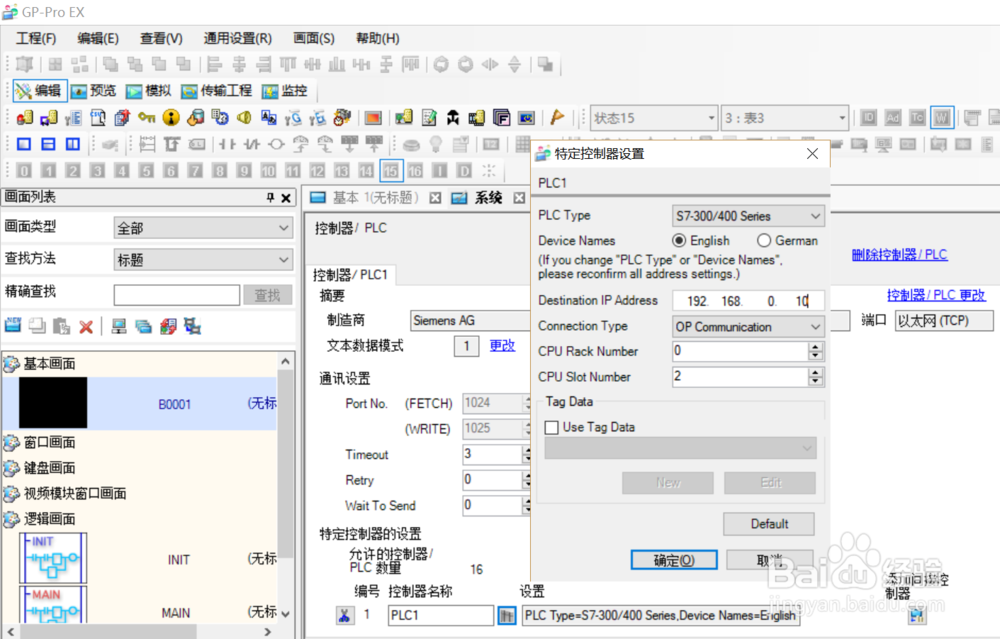Click the key (security) icon in toolbar
Viewport: 1000px width, 639px height.
pyautogui.click(x=147, y=117)
